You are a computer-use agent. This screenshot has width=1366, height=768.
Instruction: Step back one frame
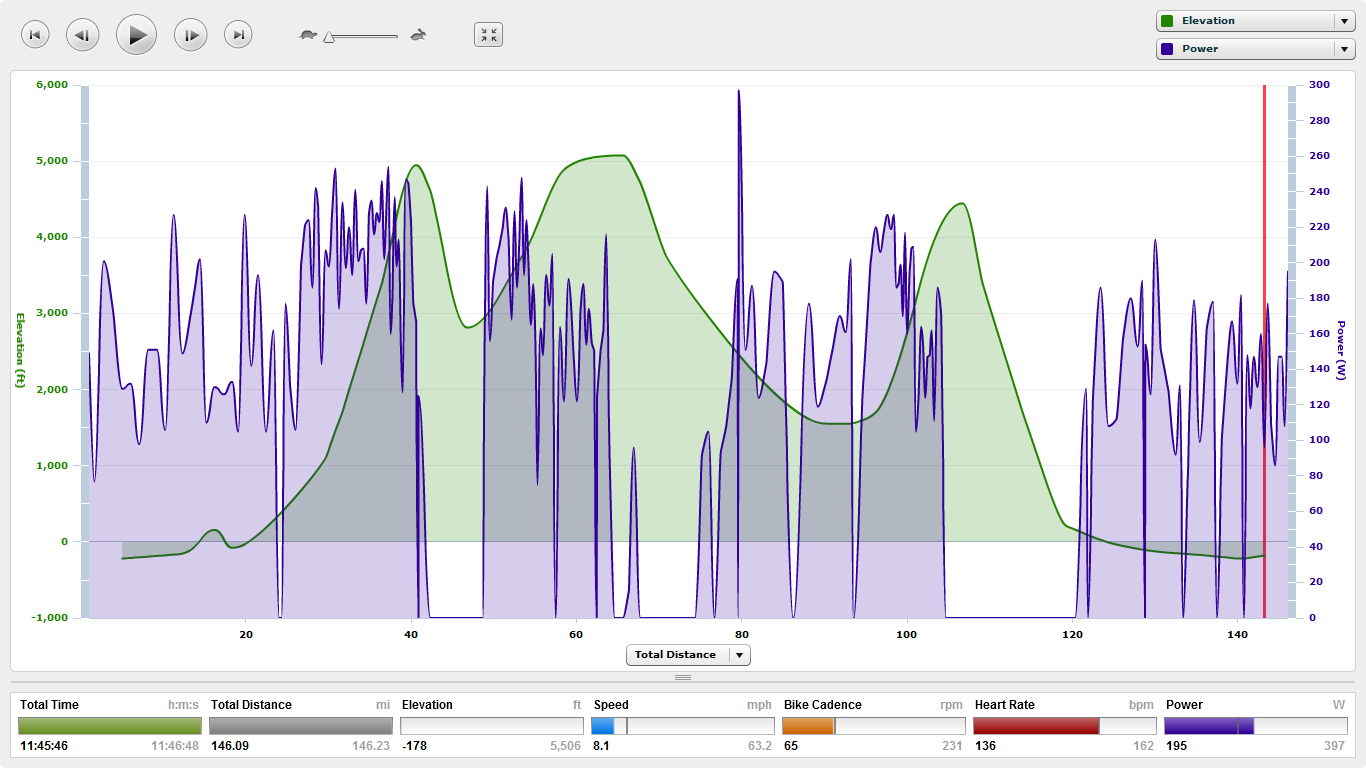tap(83, 35)
